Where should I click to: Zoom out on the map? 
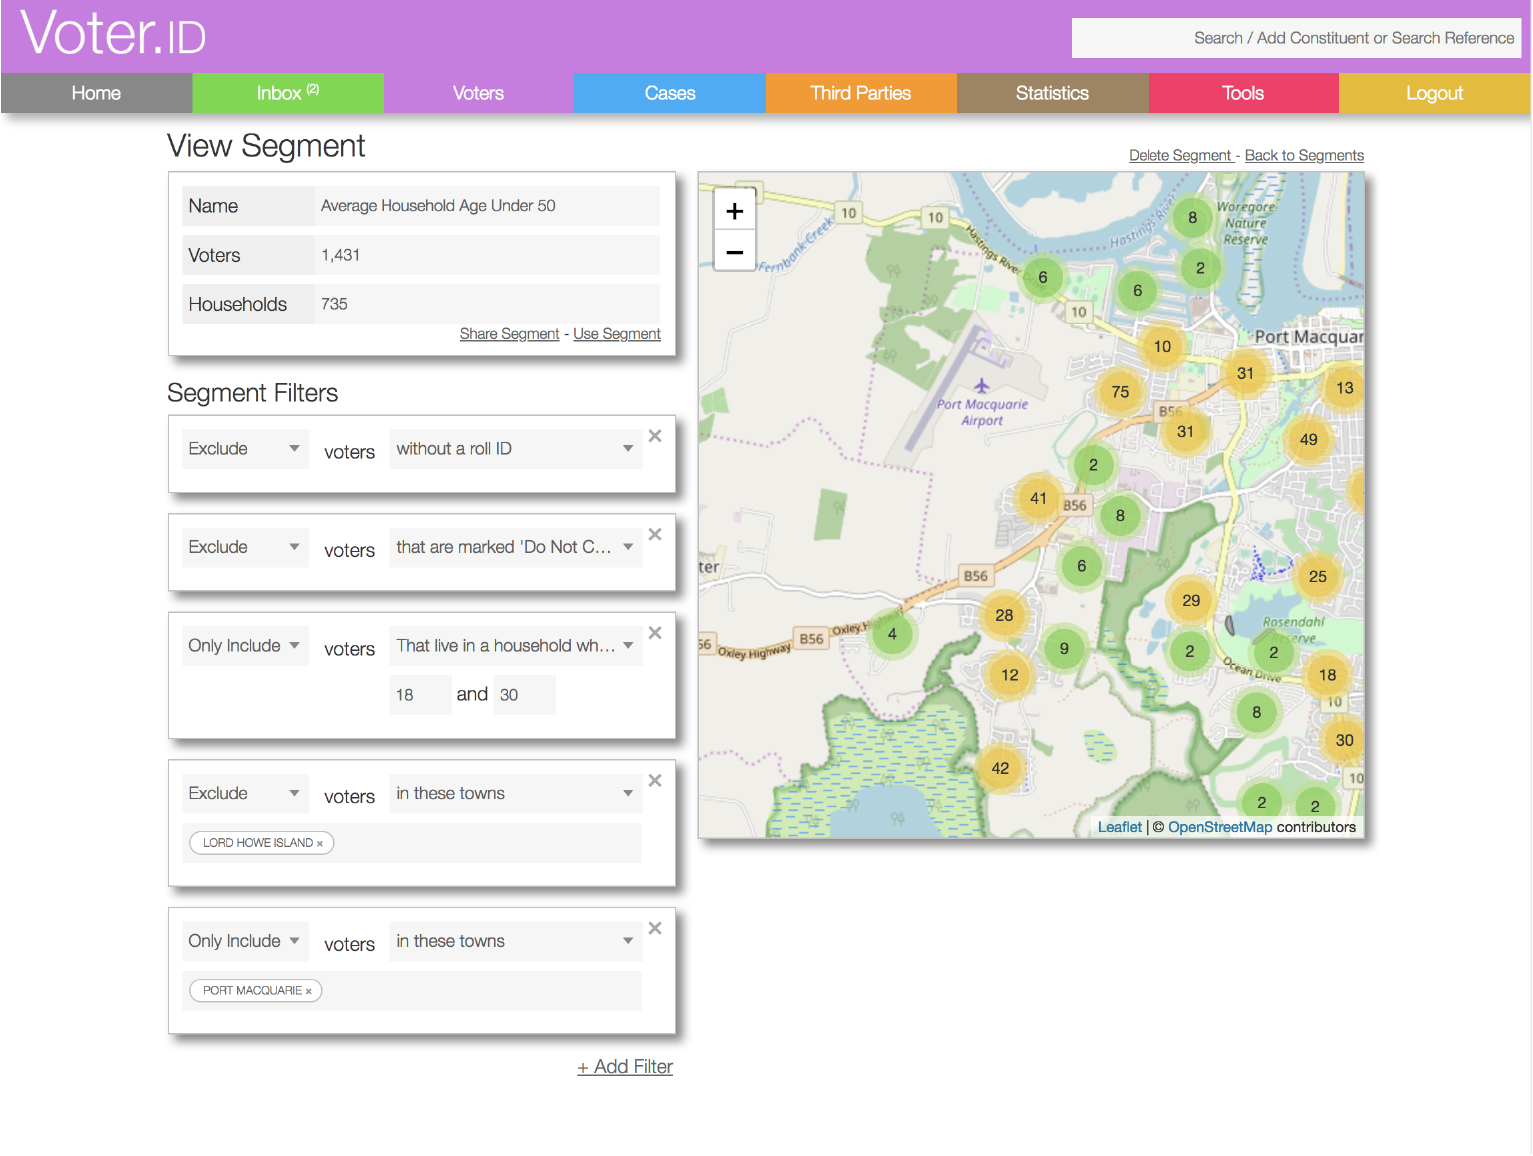[735, 252]
